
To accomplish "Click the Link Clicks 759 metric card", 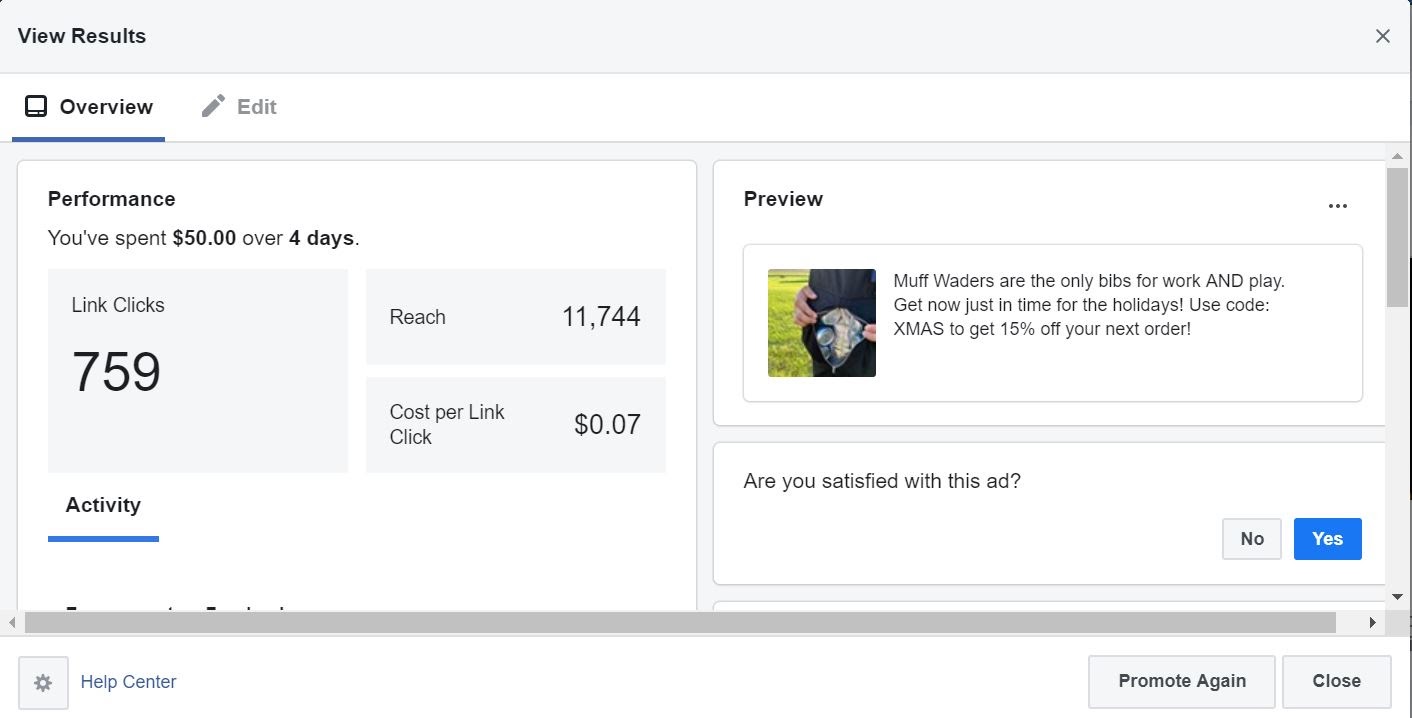I will 197,370.
